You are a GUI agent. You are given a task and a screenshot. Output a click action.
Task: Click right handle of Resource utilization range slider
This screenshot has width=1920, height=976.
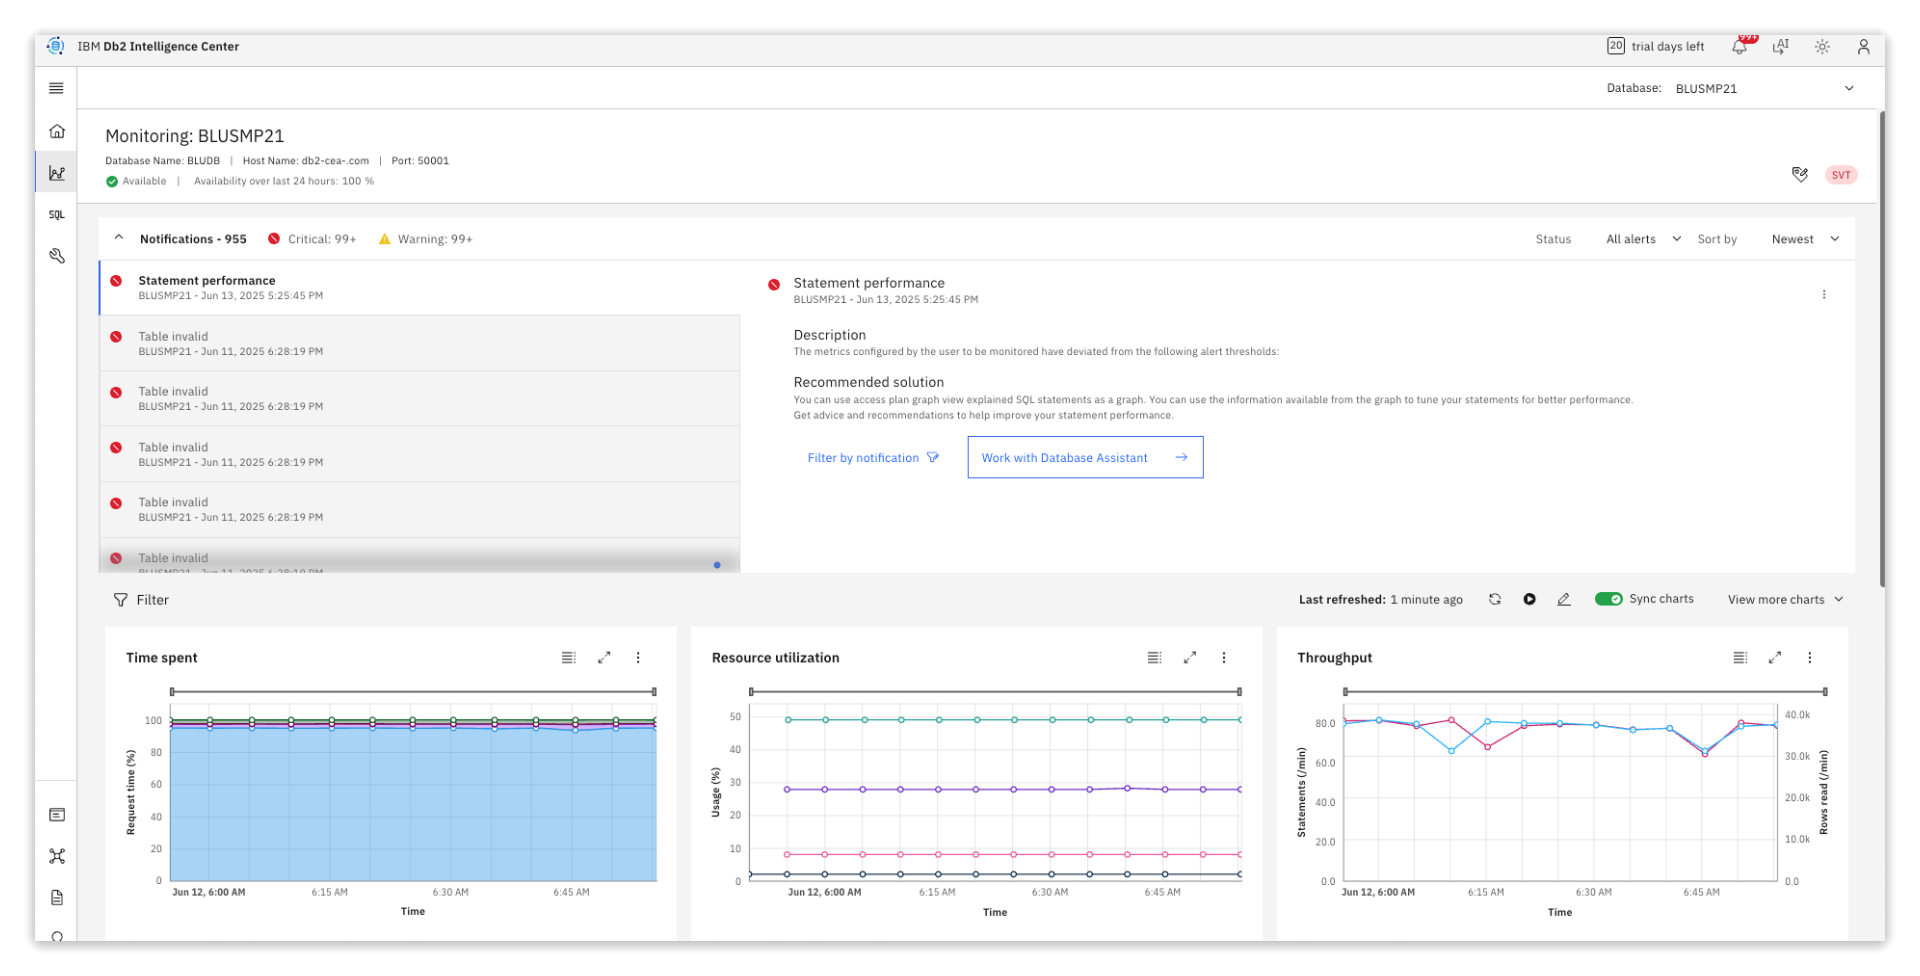click(1240, 691)
